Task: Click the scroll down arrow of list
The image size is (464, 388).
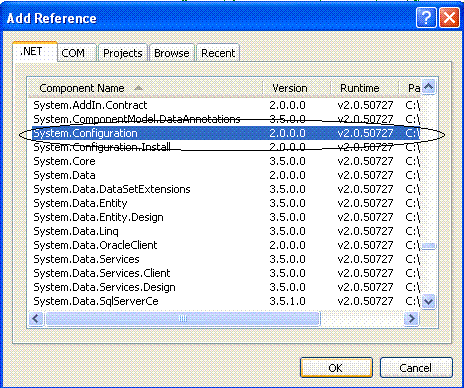Action: pyautogui.click(x=428, y=302)
